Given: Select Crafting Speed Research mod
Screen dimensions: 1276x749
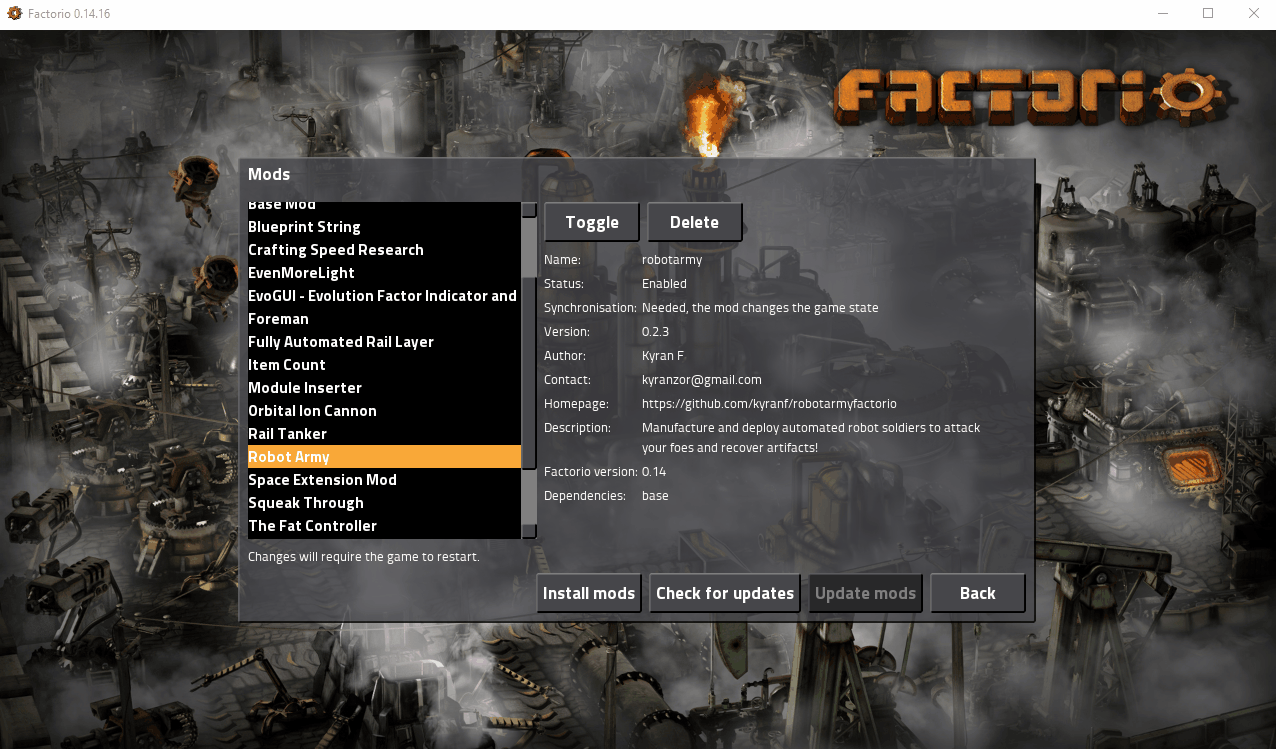Looking at the screenshot, I should 336,250.
